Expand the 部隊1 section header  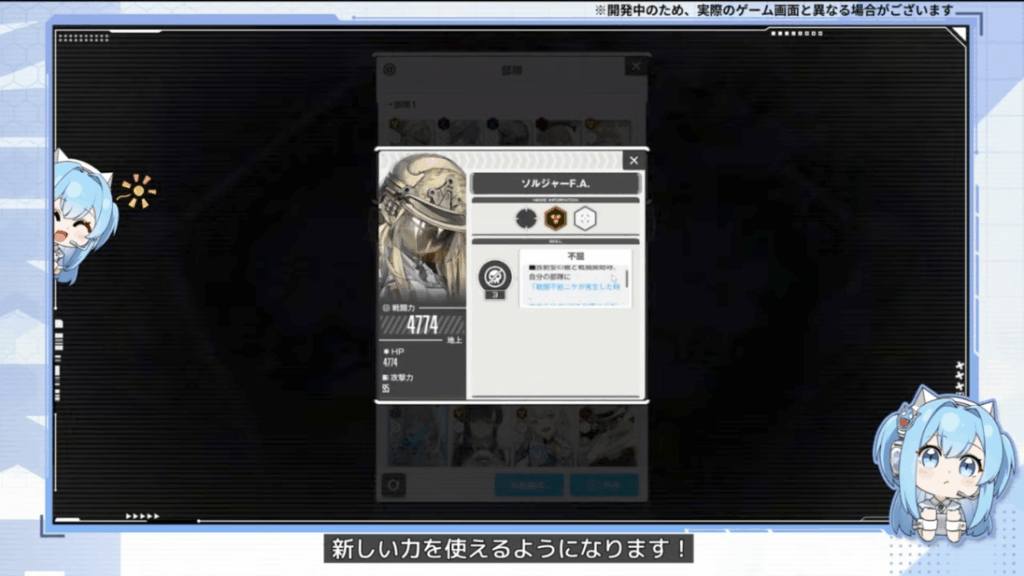pyautogui.click(x=405, y=104)
